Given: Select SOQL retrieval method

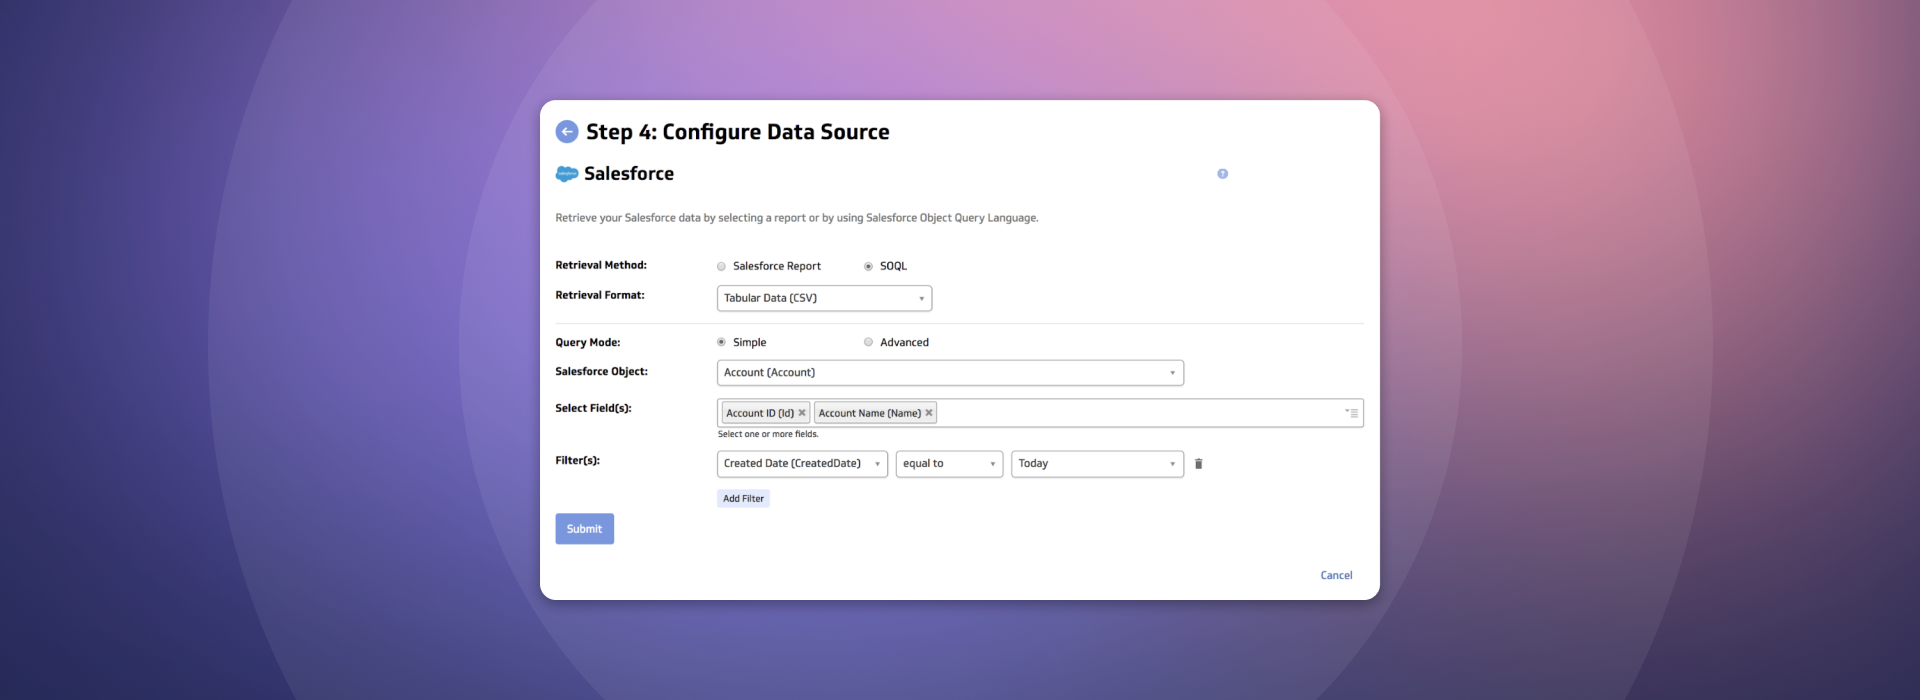Looking at the screenshot, I should click(x=868, y=267).
